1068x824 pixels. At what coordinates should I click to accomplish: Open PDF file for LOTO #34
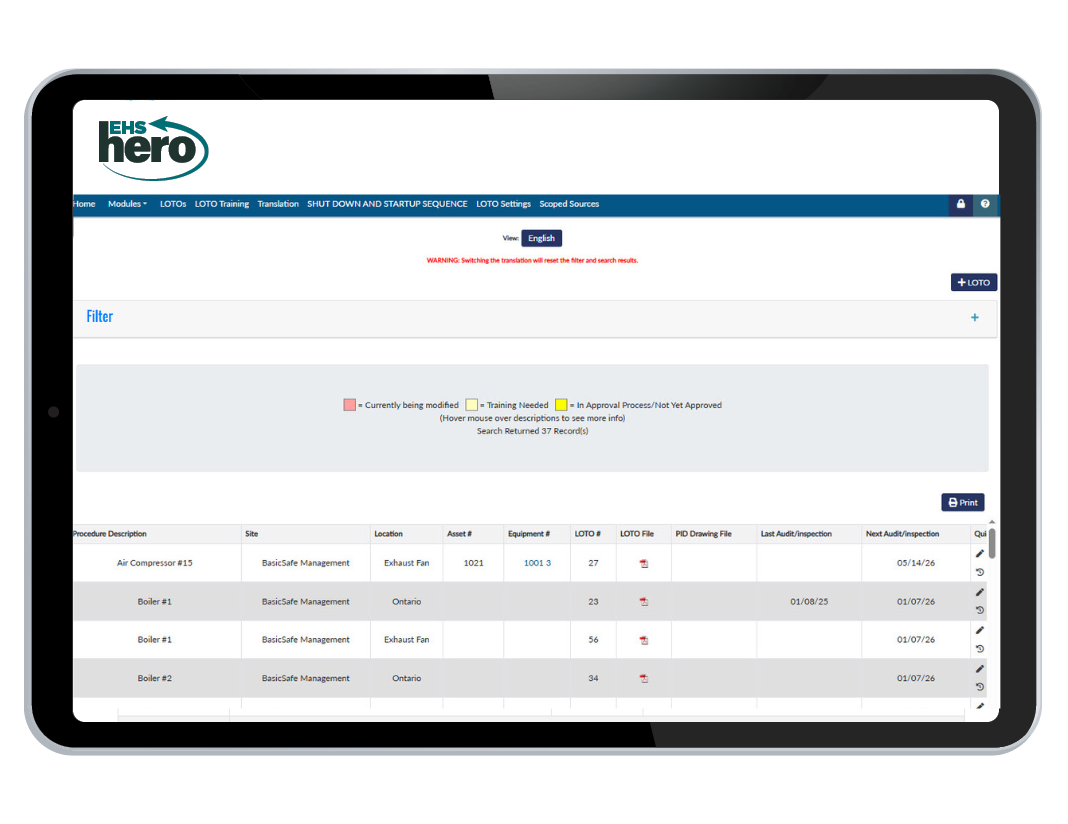pyautogui.click(x=644, y=678)
